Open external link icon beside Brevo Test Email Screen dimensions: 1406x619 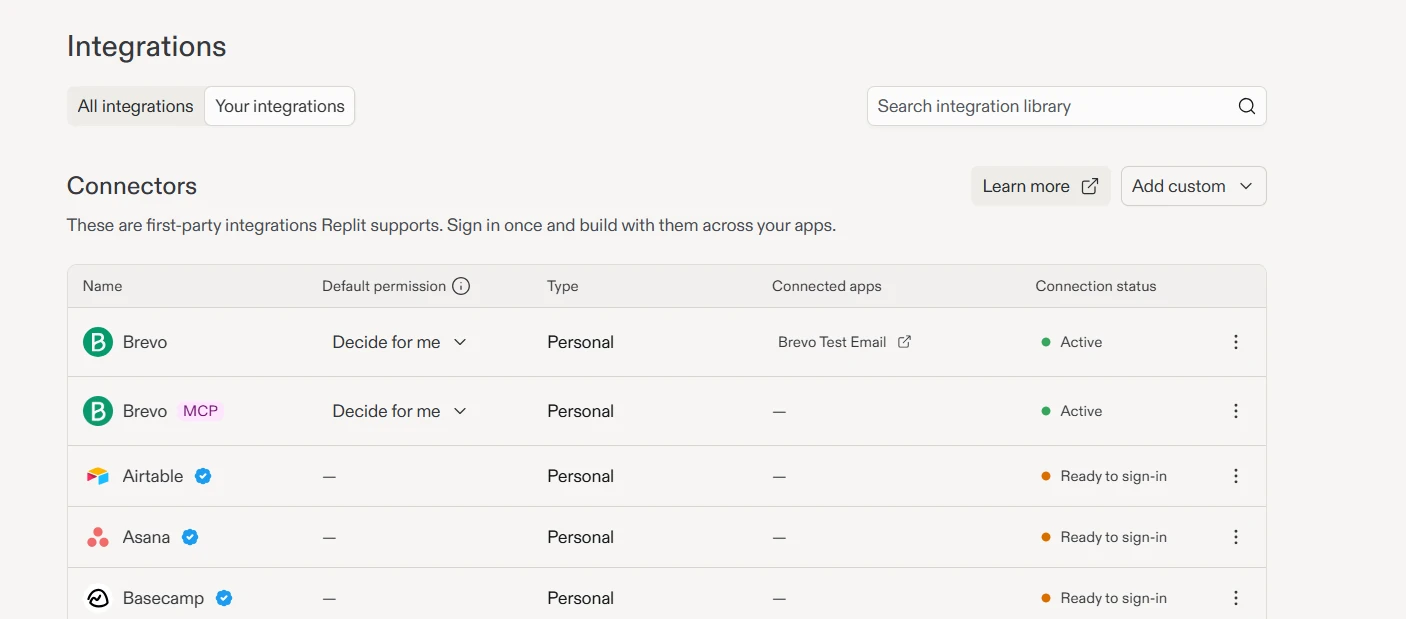click(904, 342)
